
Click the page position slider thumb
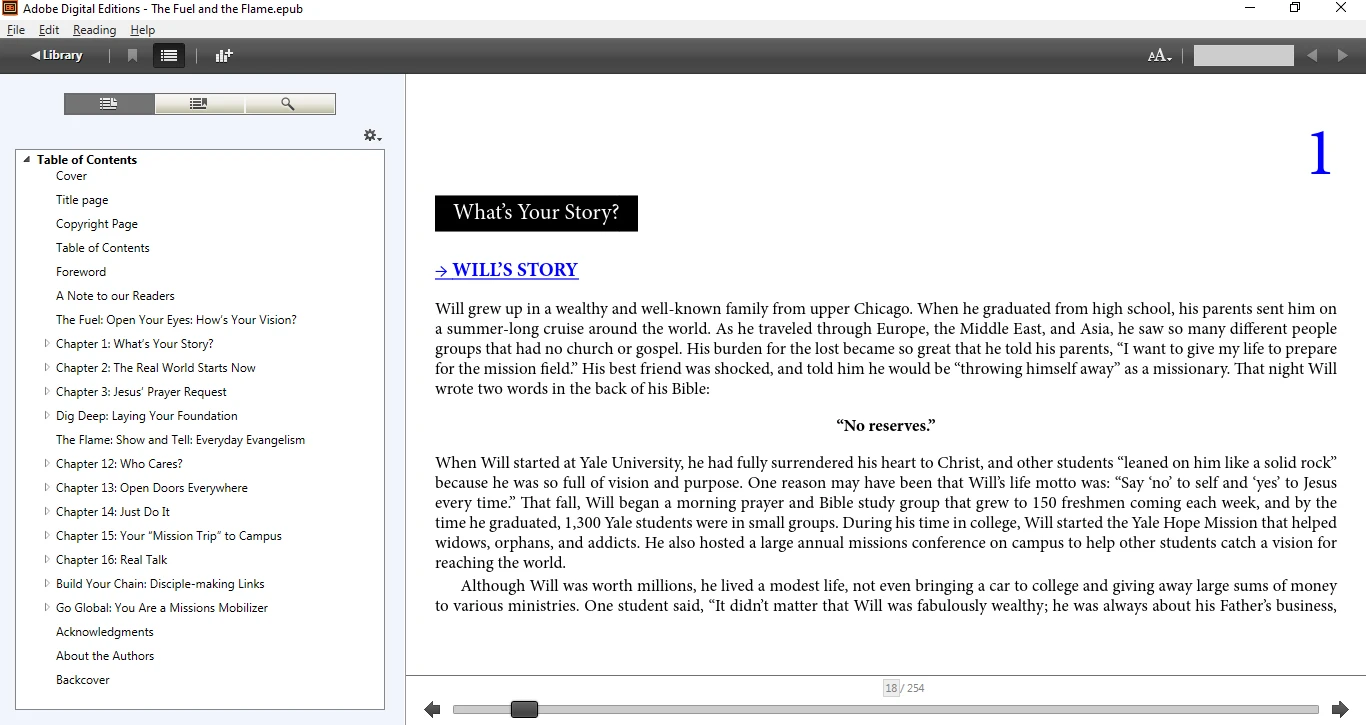coord(524,710)
